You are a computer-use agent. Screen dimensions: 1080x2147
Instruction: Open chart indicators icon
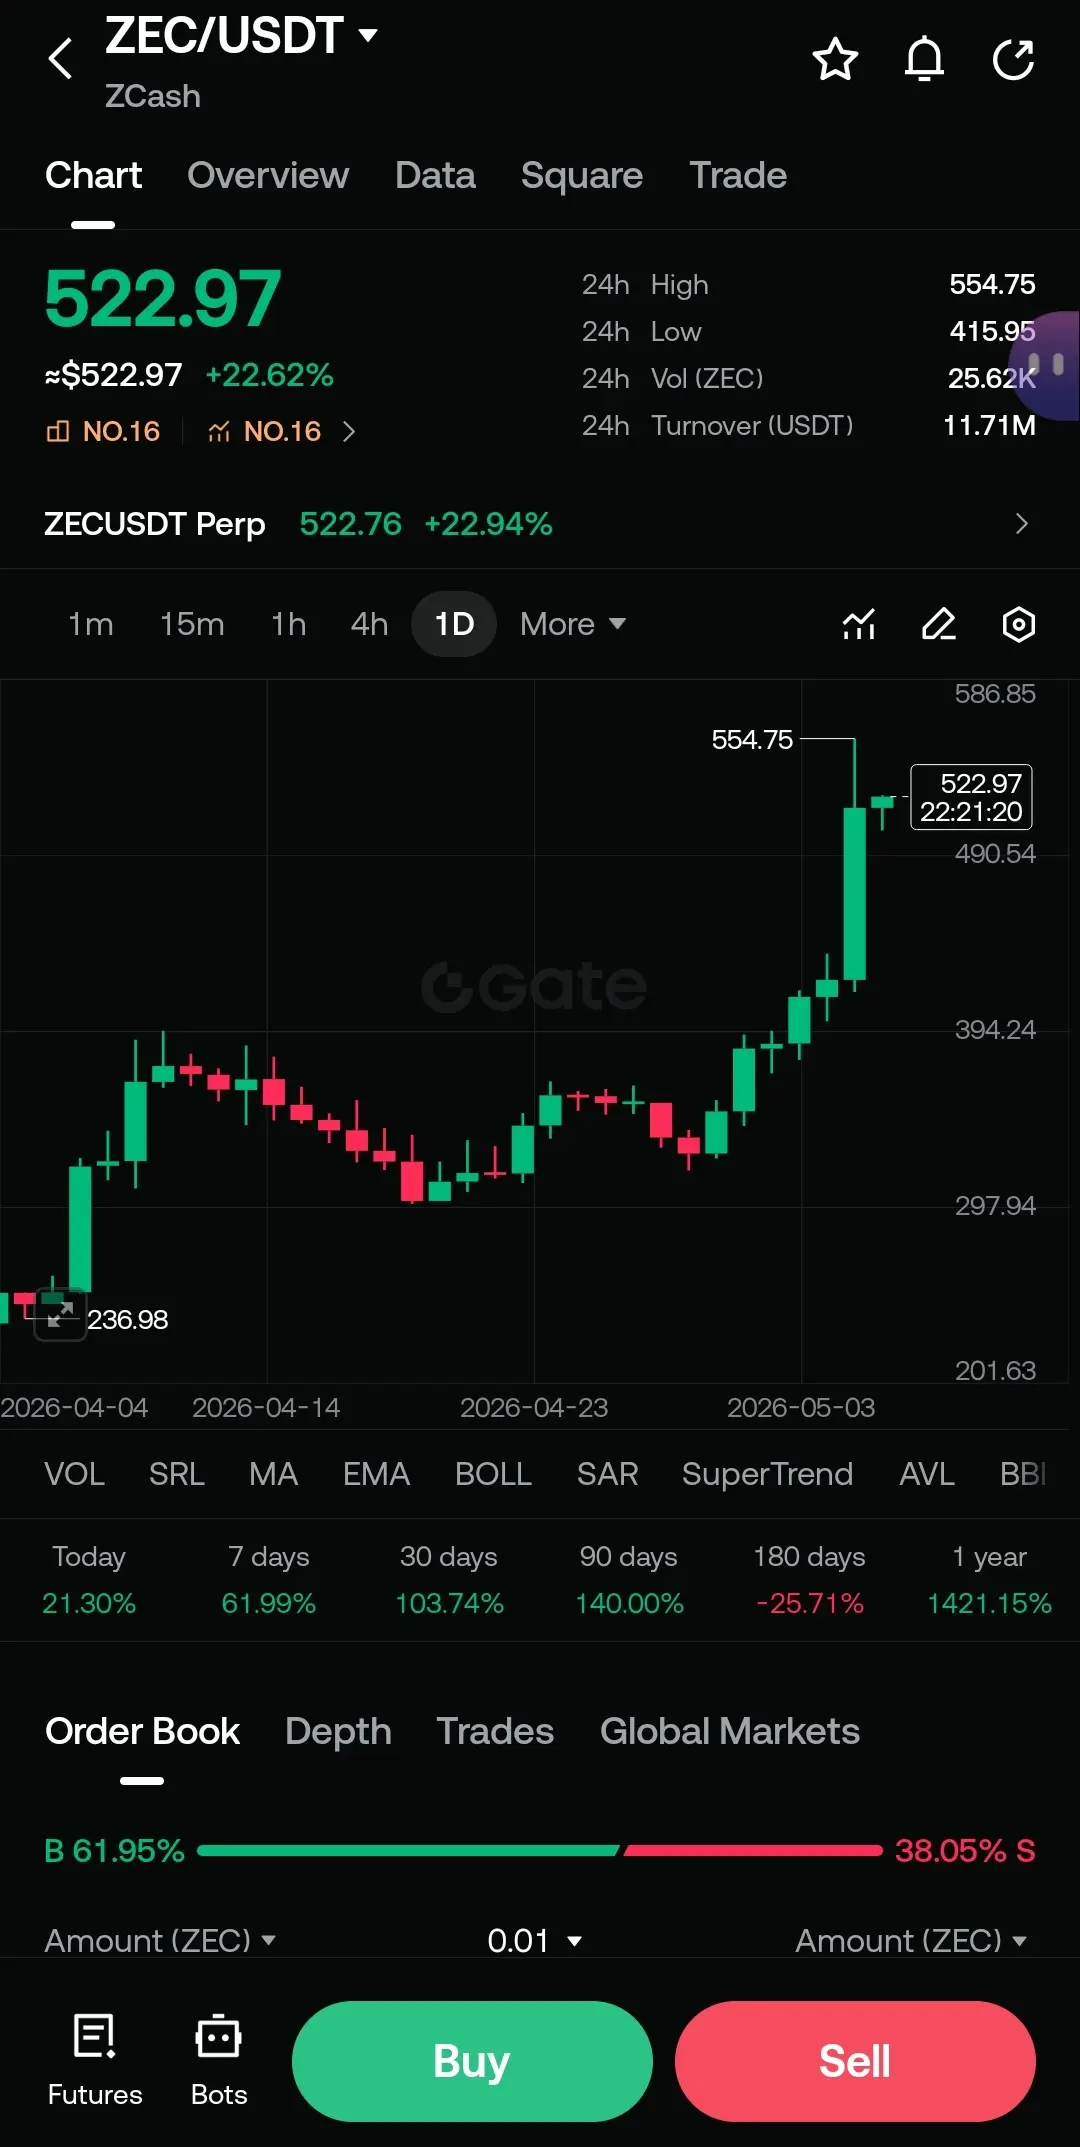coord(859,624)
